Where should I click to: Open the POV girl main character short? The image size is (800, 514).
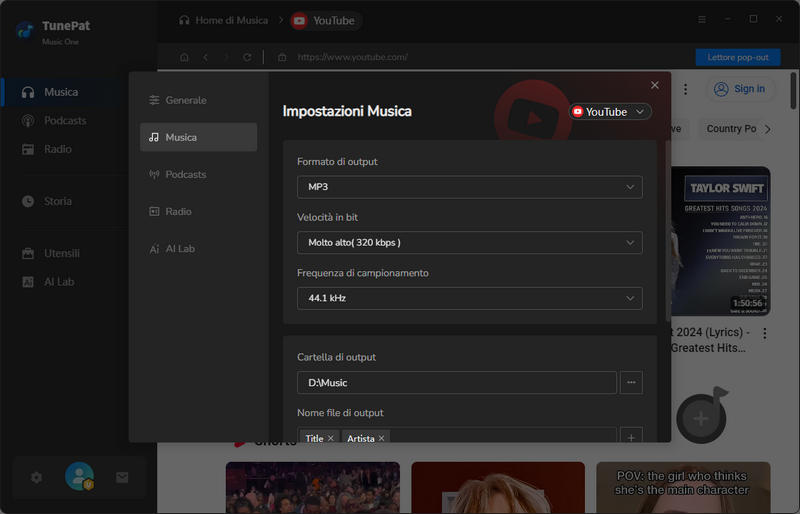click(x=683, y=487)
